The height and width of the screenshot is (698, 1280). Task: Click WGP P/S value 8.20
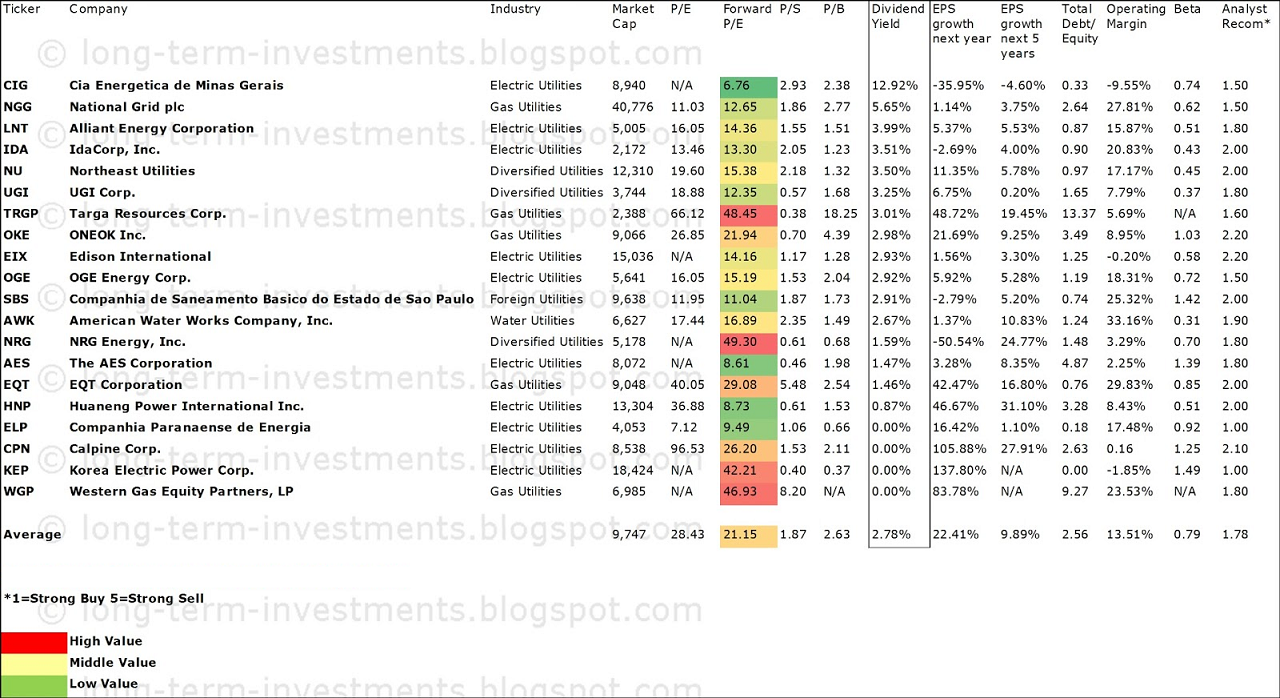coord(793,492)
